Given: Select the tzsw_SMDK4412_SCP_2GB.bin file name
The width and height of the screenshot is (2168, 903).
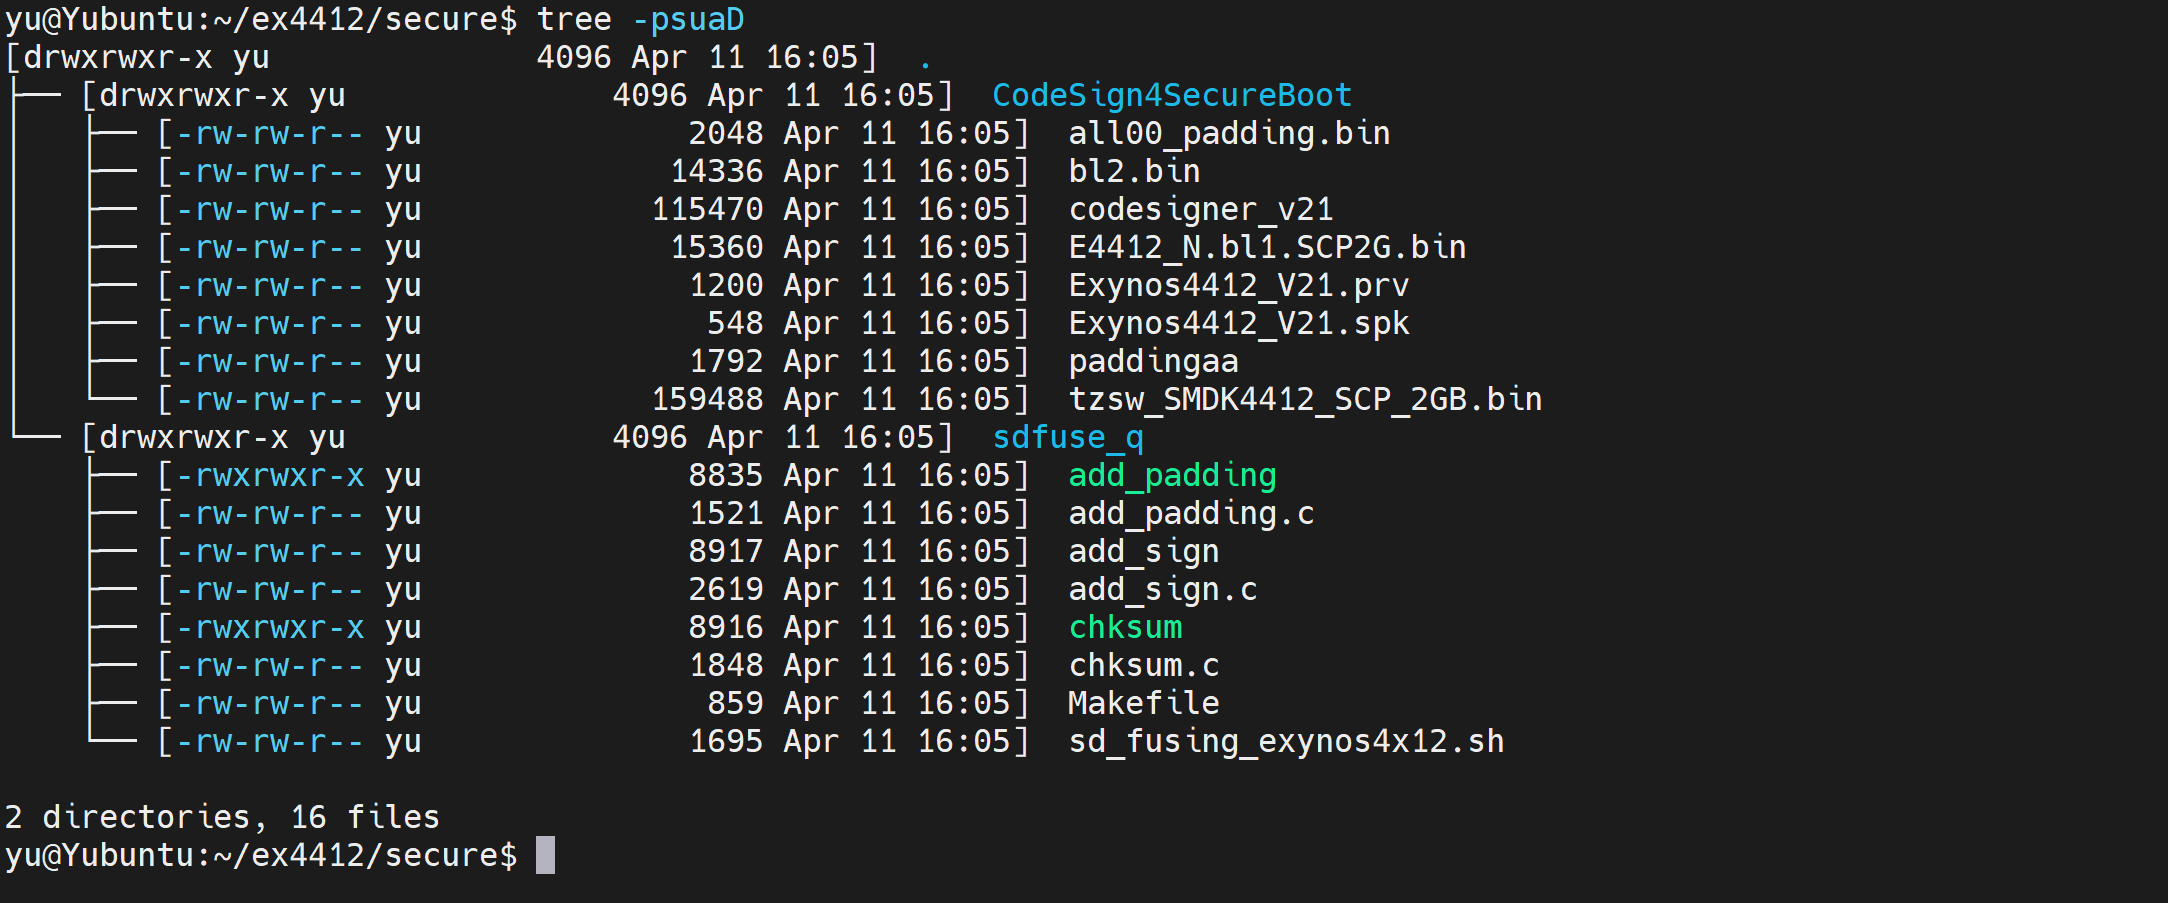Looking at the screenshot, I should pyautogui.click(x=1305, y=400).
